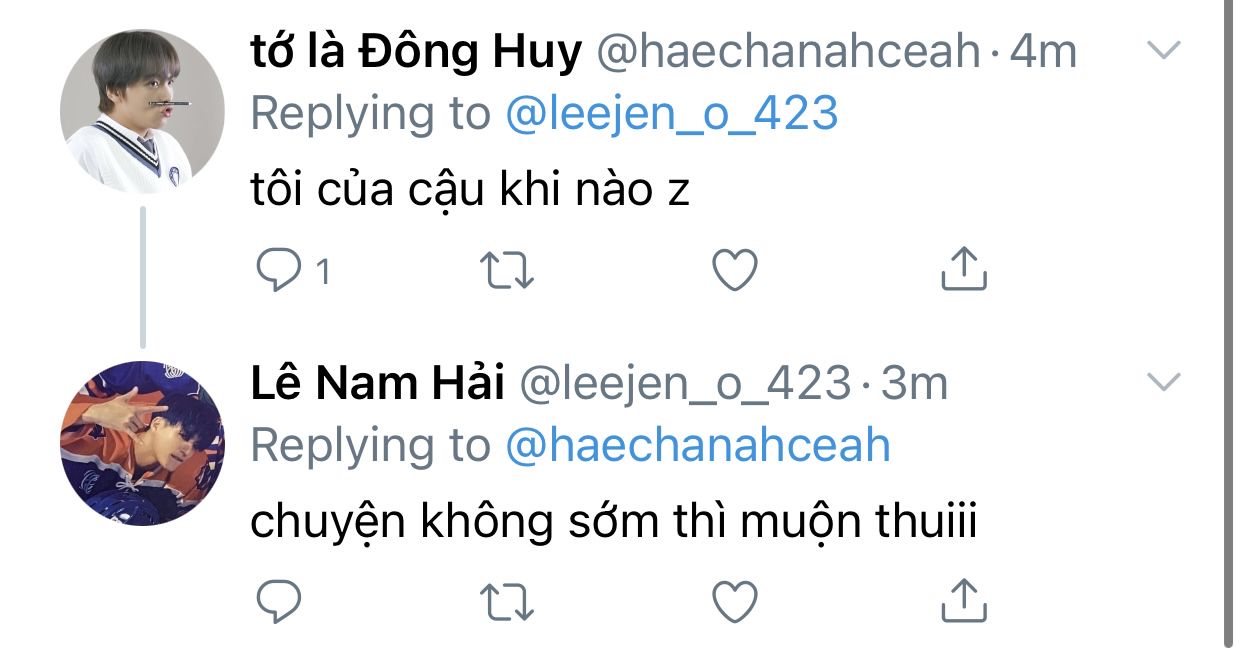The width and height of the screenshot is (1242, 653).
Task: Click the display name 'Lê Nam Hải'
Action: tap(377, 383)
